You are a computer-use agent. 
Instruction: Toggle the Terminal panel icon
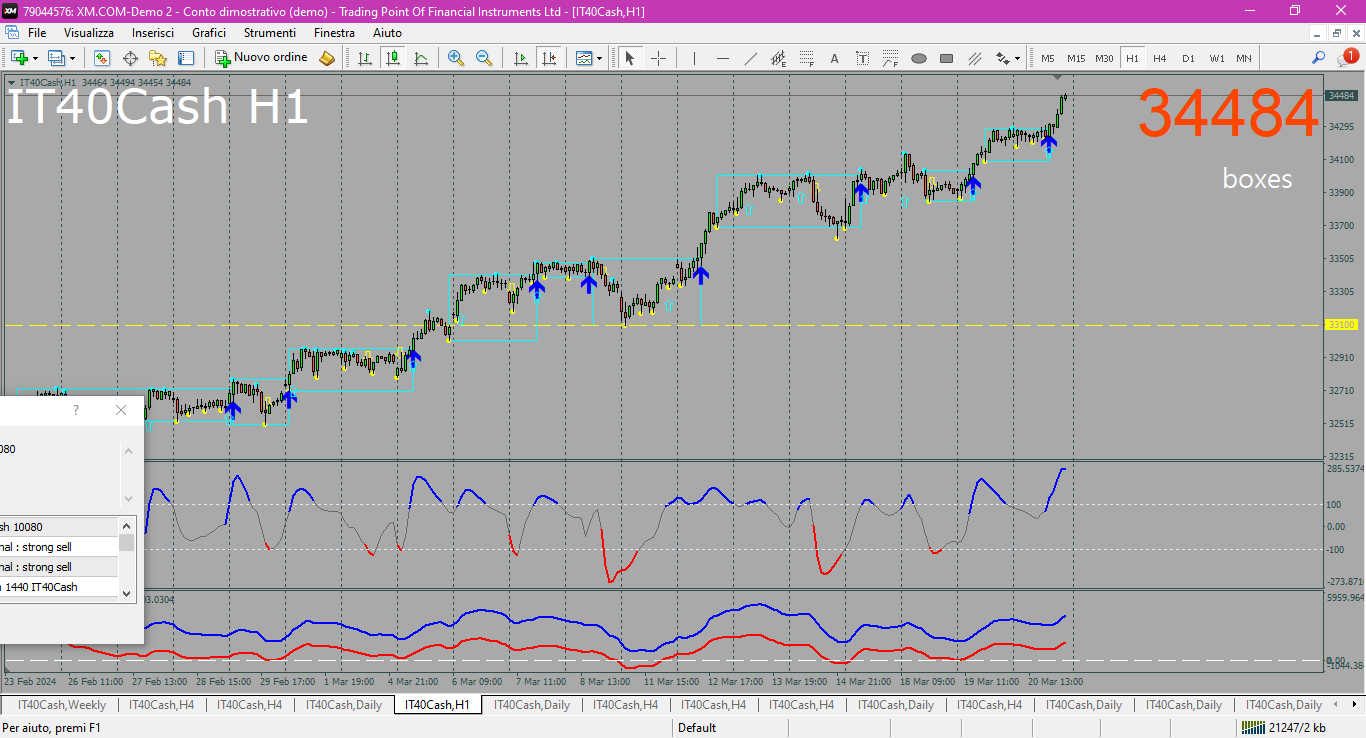click(186, 58)
